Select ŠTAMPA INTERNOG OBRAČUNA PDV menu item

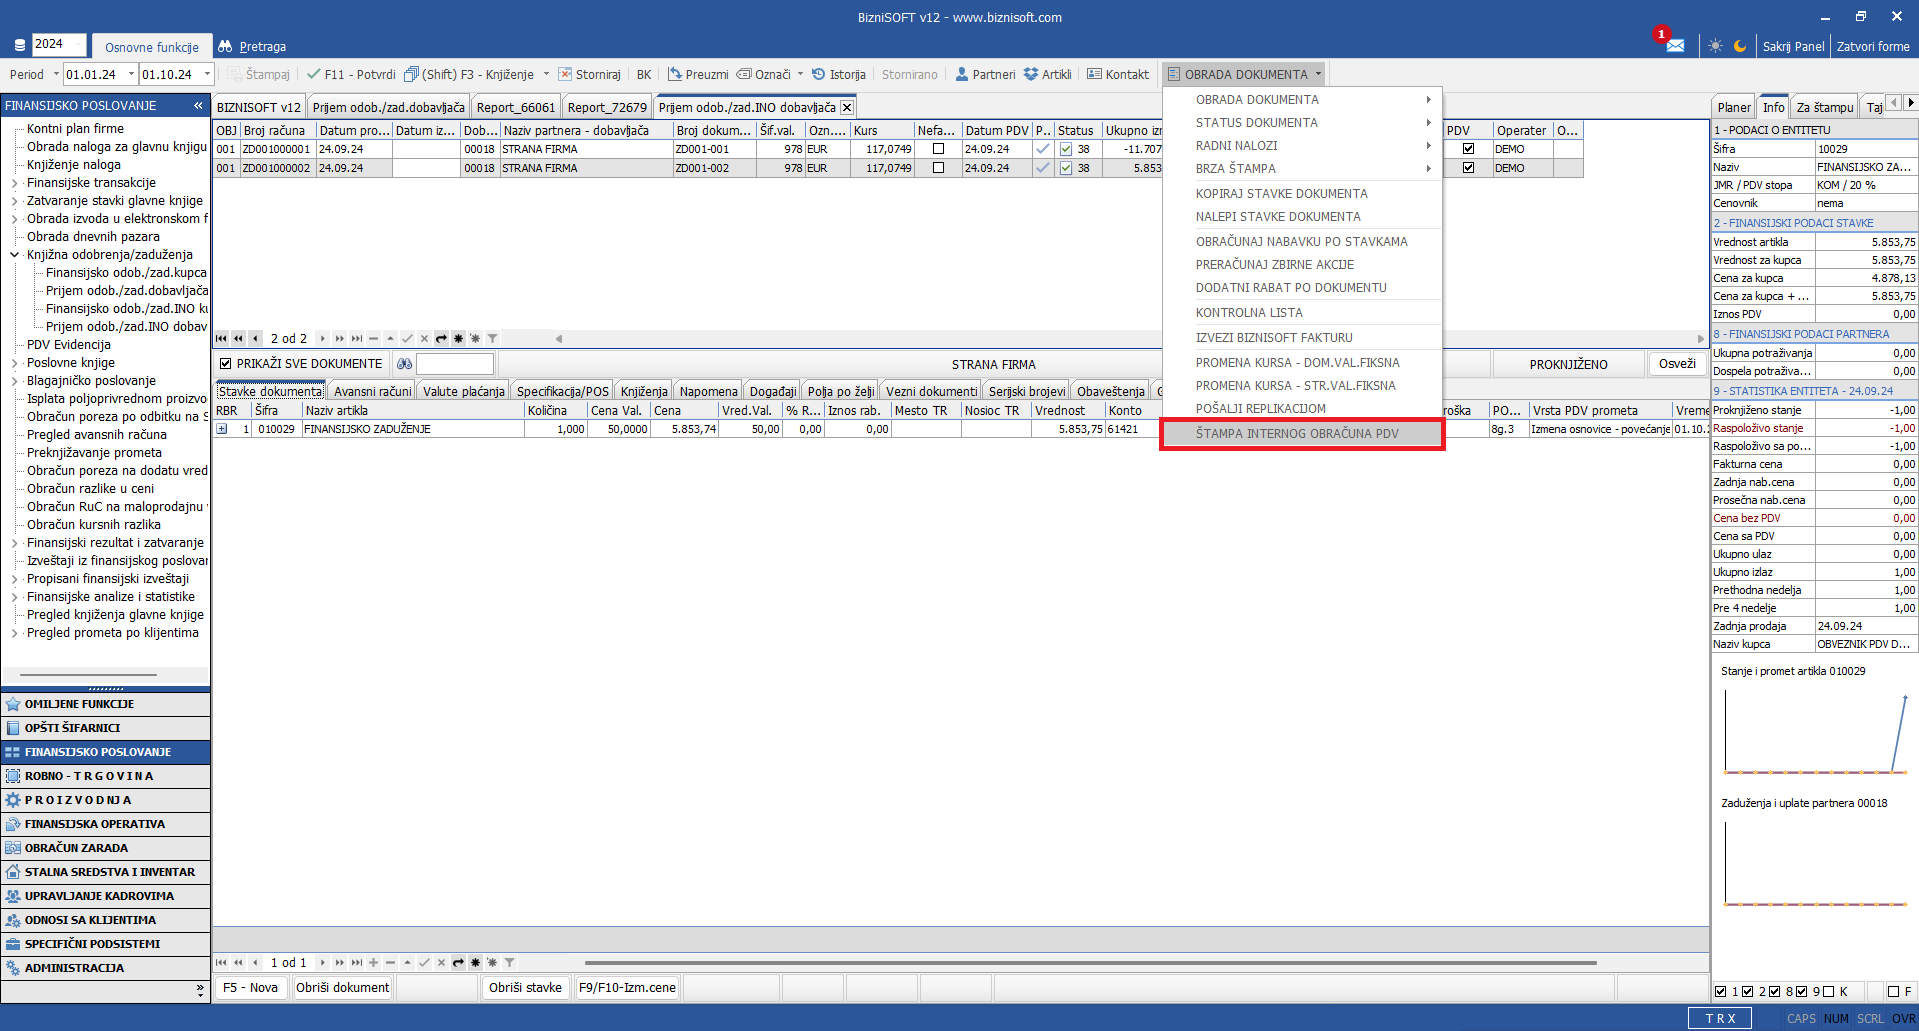point(1297,434)
